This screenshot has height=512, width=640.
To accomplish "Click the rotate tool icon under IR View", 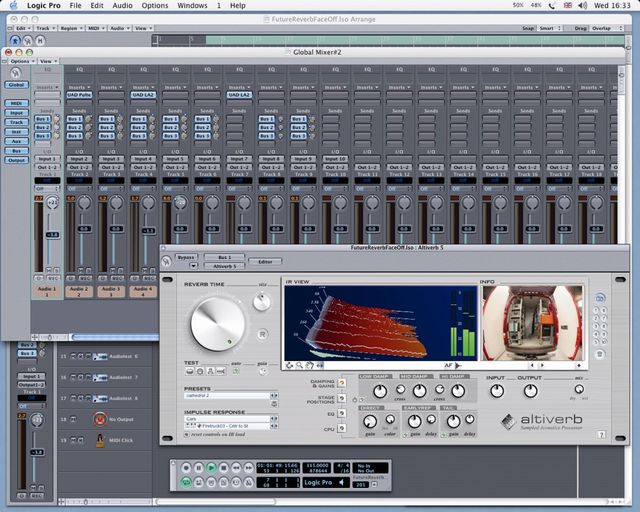I will pos(289,365).
